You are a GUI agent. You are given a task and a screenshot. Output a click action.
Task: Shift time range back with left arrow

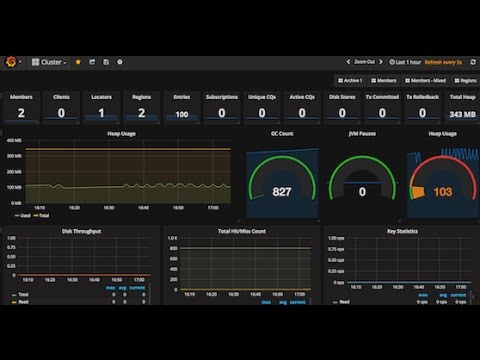click(348, 62)
